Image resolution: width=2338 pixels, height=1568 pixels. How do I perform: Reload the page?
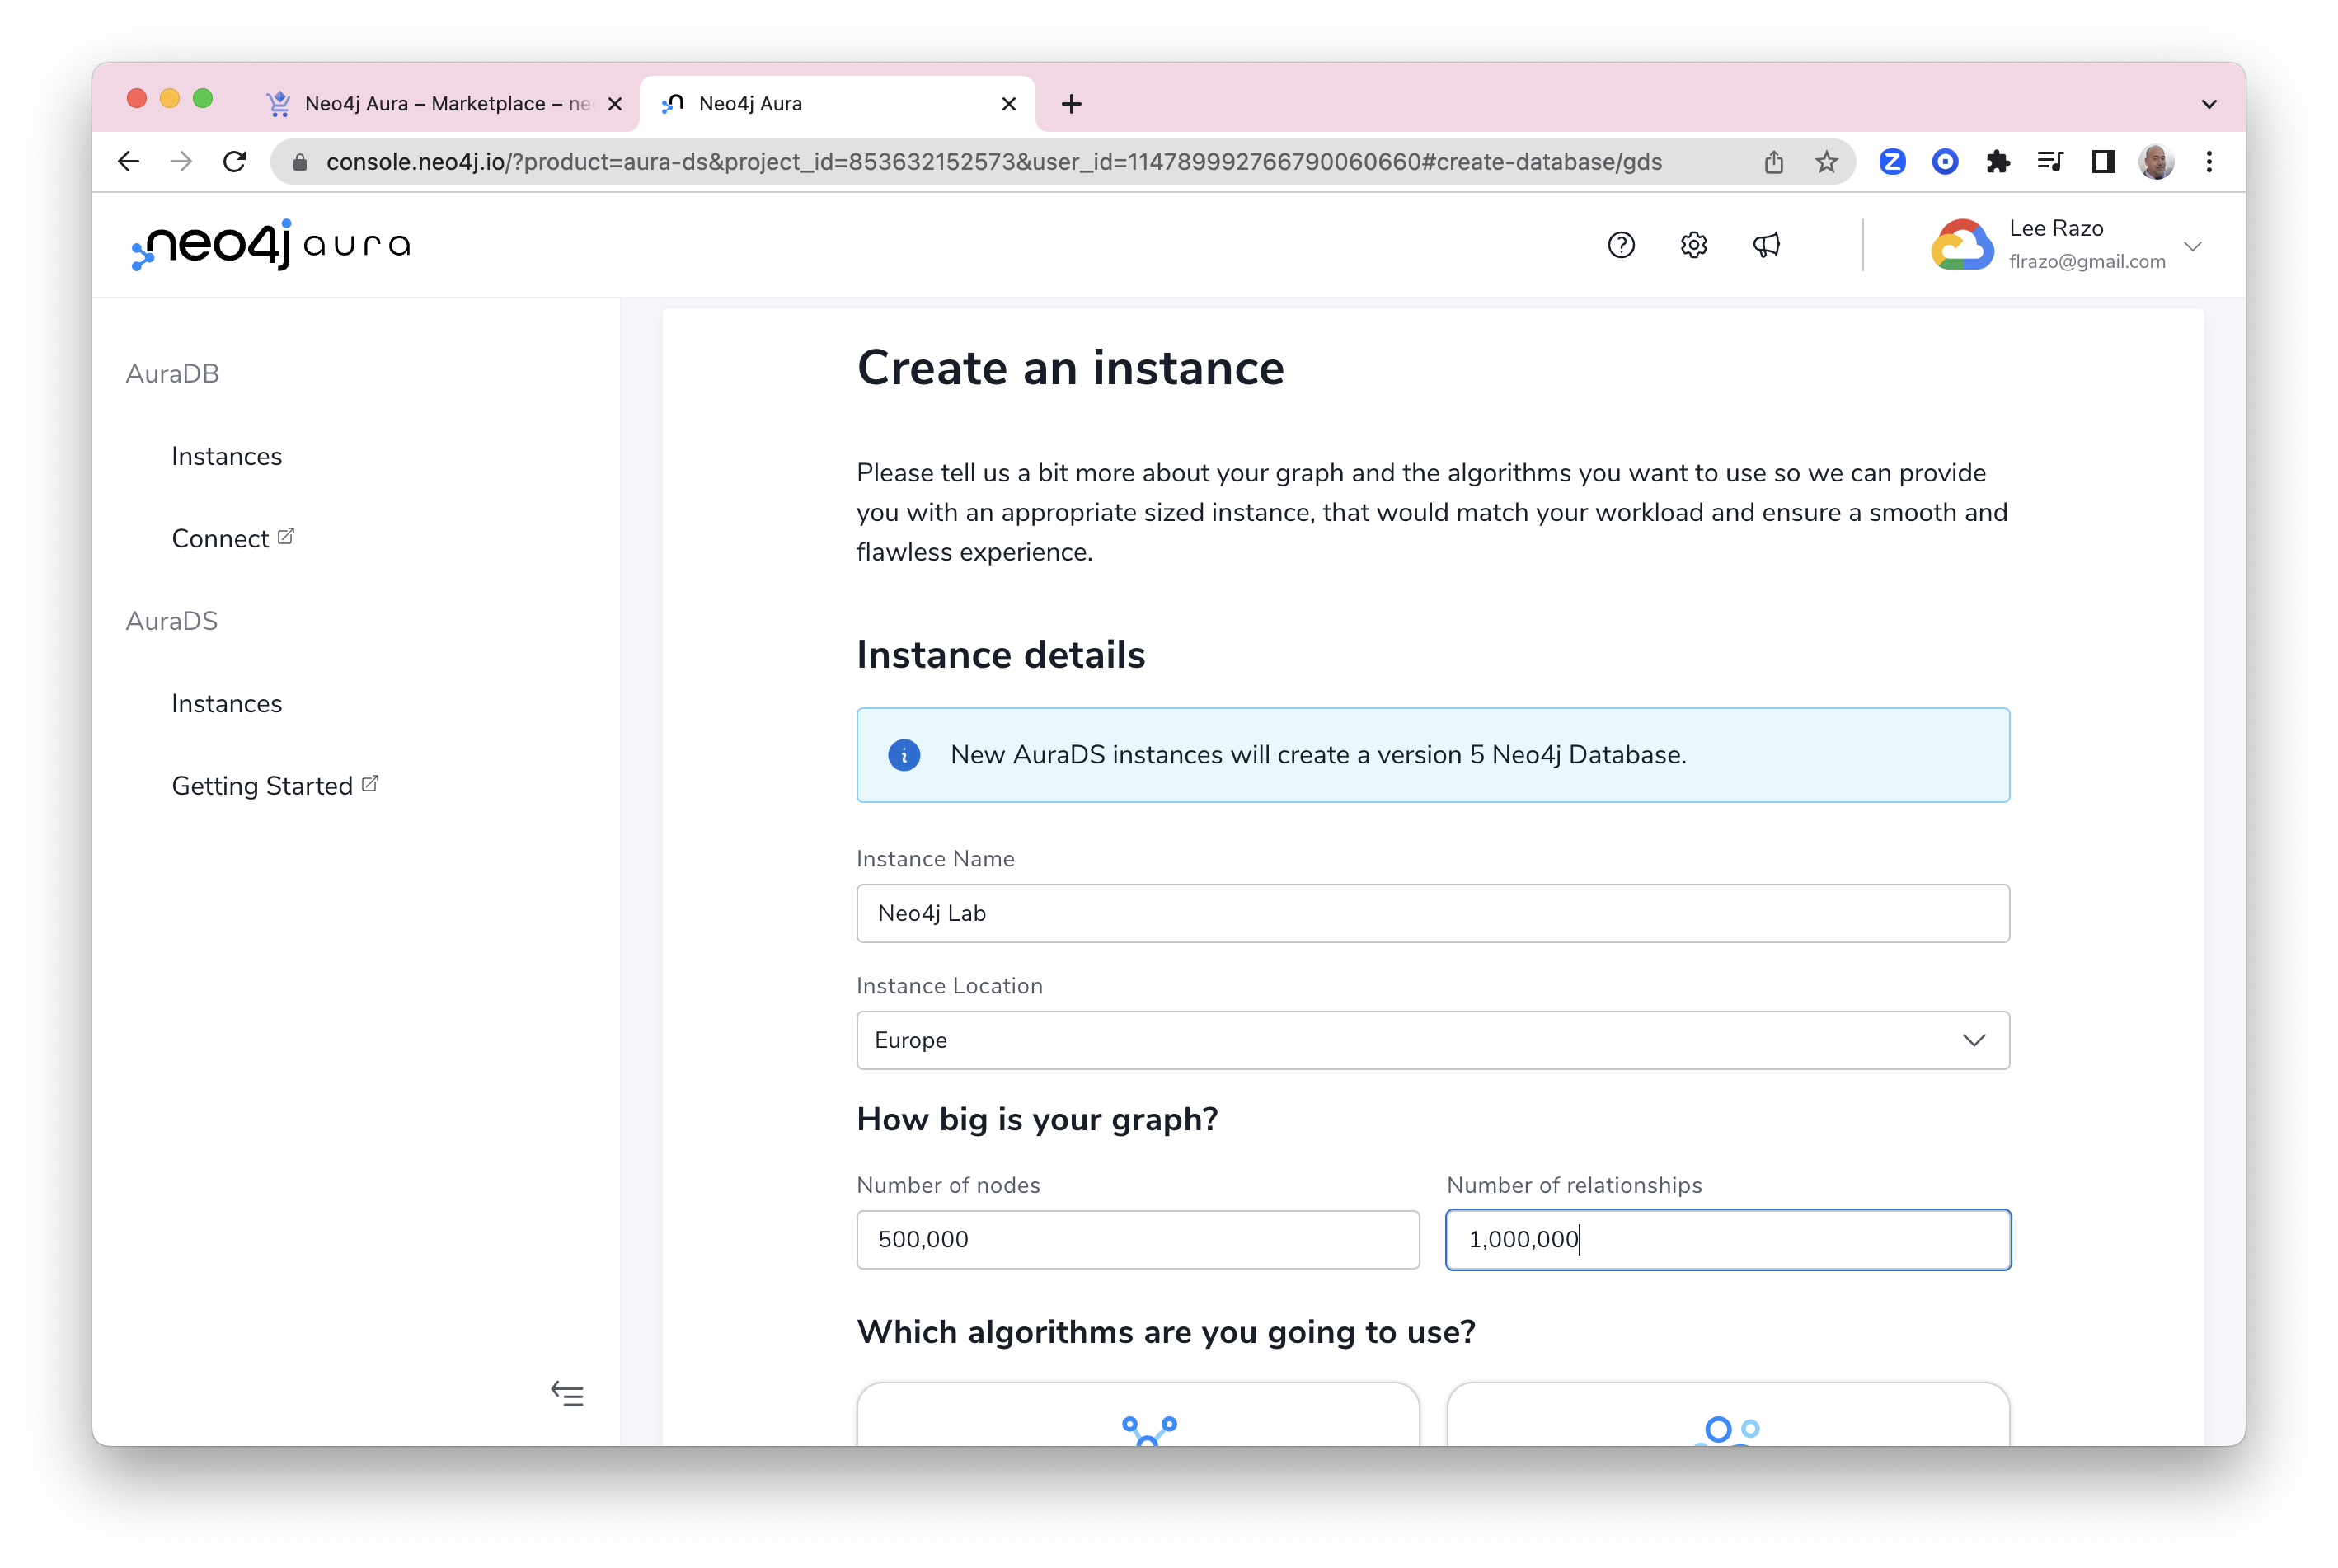click(x=235, y=162)
